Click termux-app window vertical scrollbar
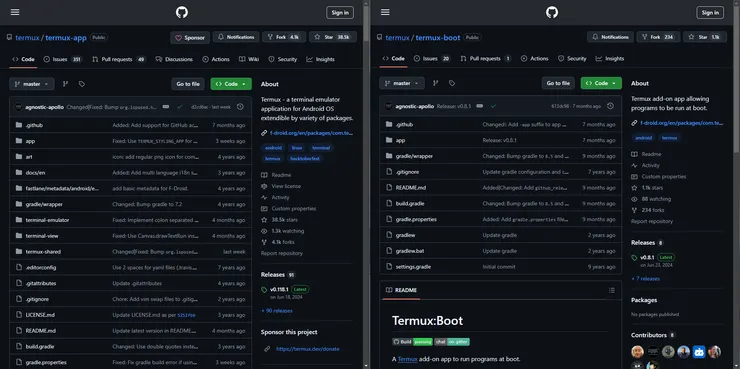Viewport: 740px width, 369px height. click(366, 184)
